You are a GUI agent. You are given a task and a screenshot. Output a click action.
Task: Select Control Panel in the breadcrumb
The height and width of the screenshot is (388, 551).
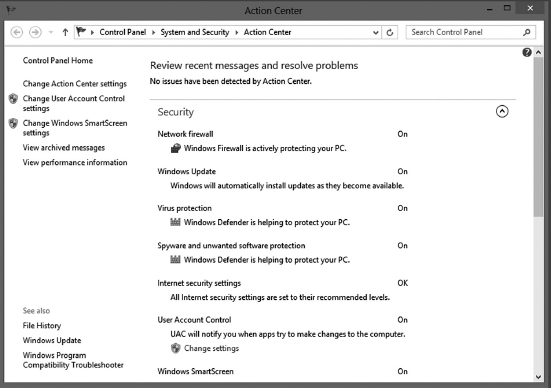(123, 32)
